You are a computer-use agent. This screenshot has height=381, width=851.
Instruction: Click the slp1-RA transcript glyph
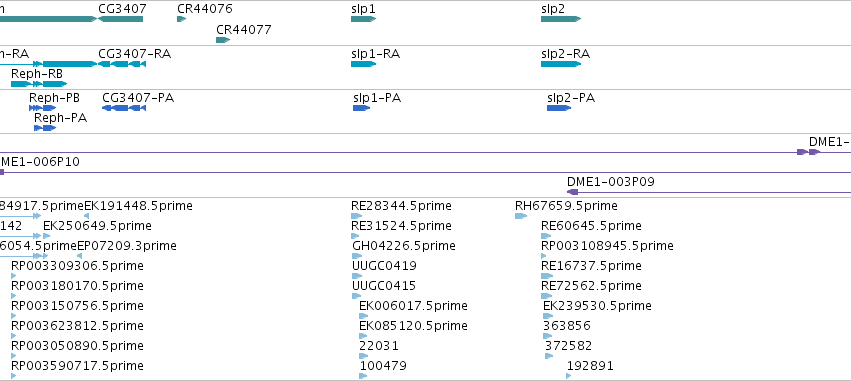pos(363,64)
